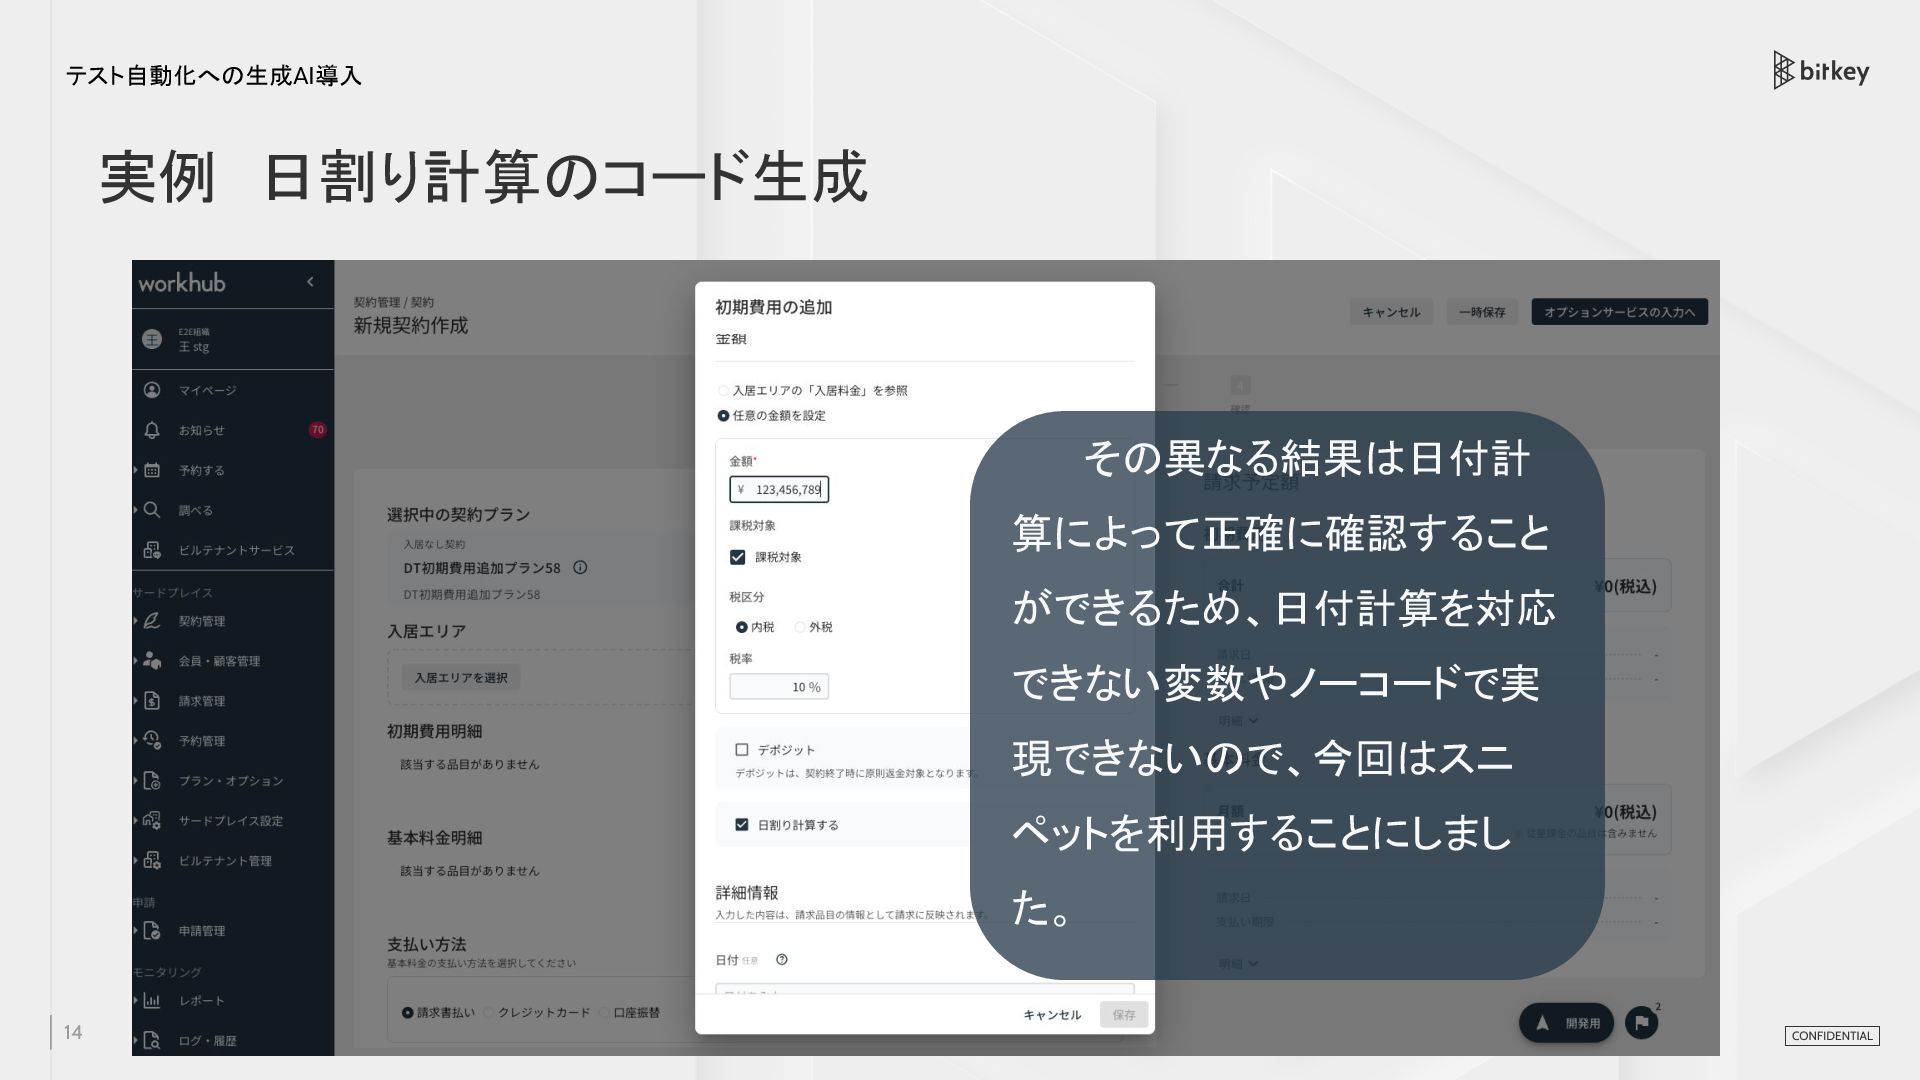Image resolution: width=1920 pixels, height=1080 pixels.
Task: Click the top キャンセル button
Action: point(1391,312)
